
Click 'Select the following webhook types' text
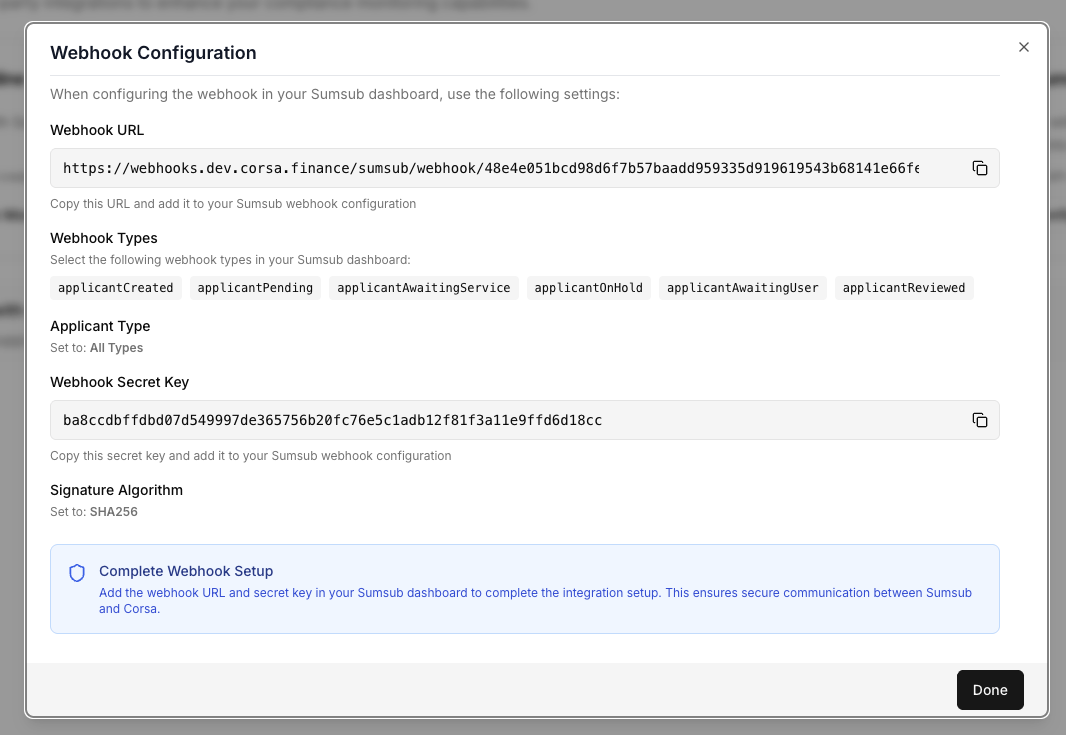pyautogui.click(x=230, y=260)
